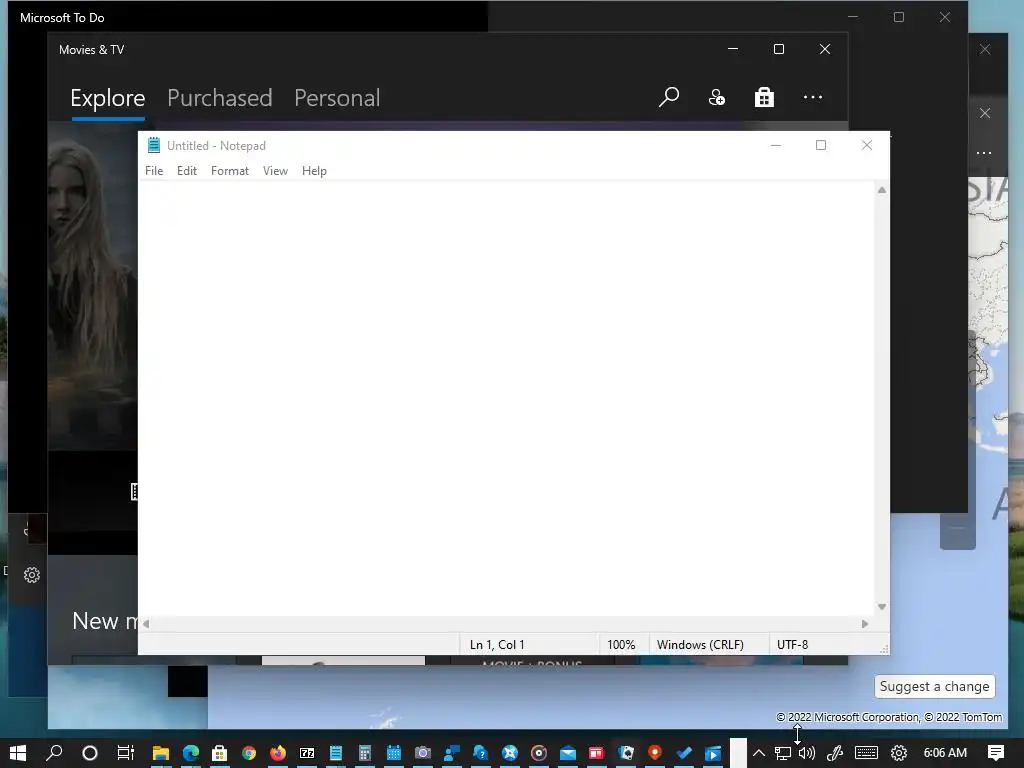The height and width of the screenshot is (768, 1024).
Task: Click the account icon in Movies & TV
Action: click(716, 97)
